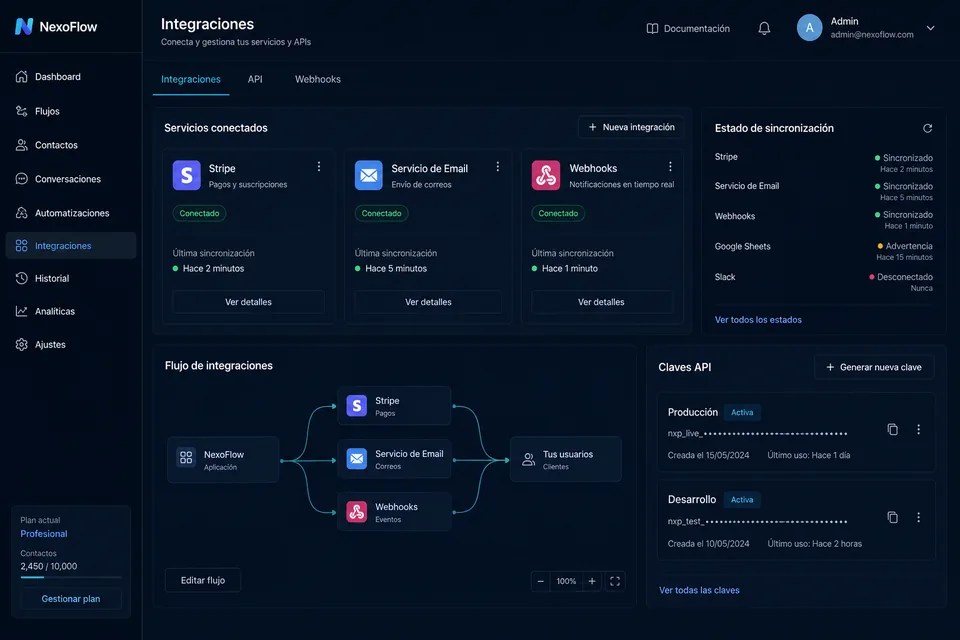Click the Admin avatar circle
The image size is (960, 640).
coord(809,28)
